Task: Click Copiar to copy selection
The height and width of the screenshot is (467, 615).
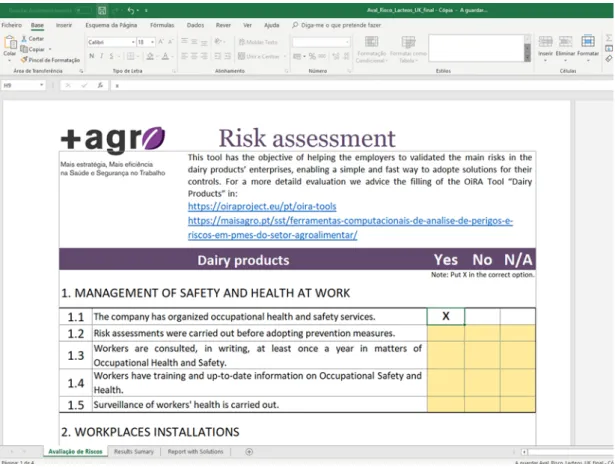Action: click(33, 49)
